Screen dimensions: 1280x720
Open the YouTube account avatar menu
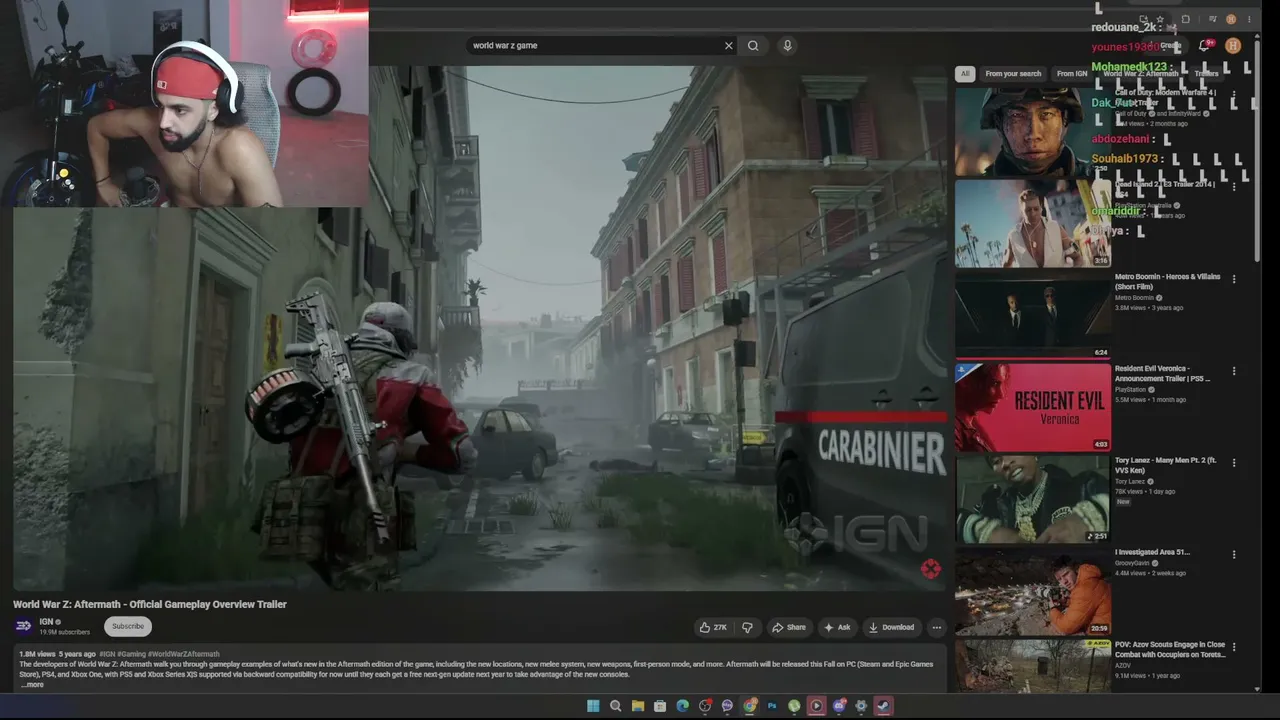(x=1233, y=45)
